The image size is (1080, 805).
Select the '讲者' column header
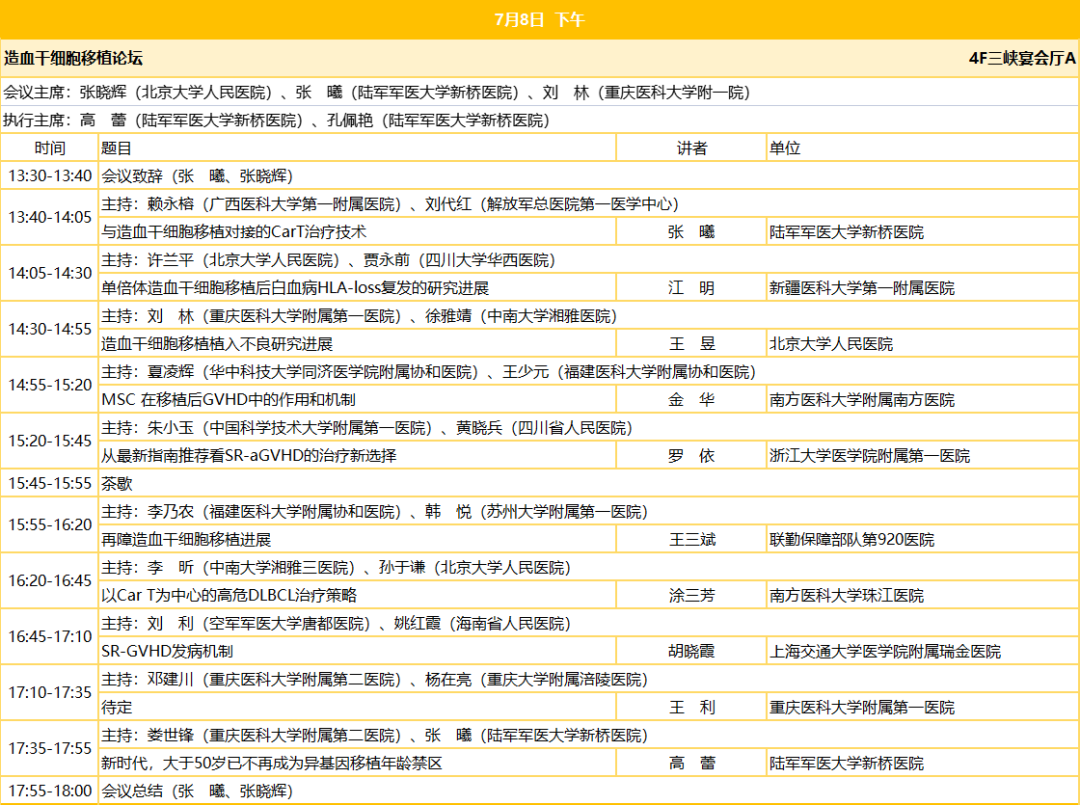pos(692,148)
